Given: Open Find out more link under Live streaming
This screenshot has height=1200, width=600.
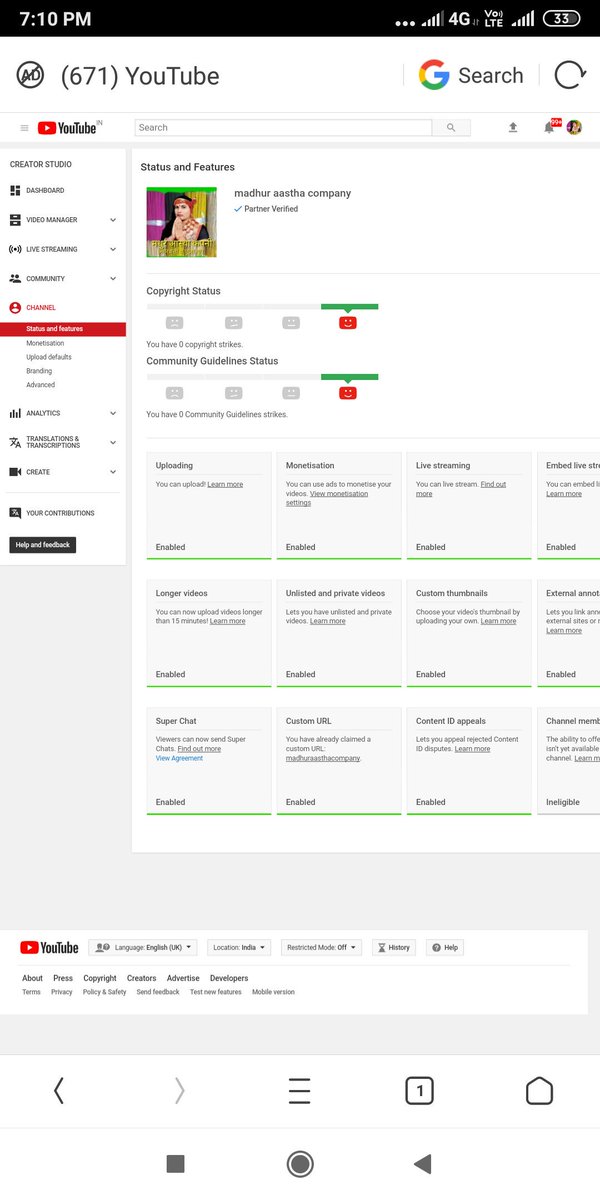Looking at the screenshot, I should pos(461,489).
